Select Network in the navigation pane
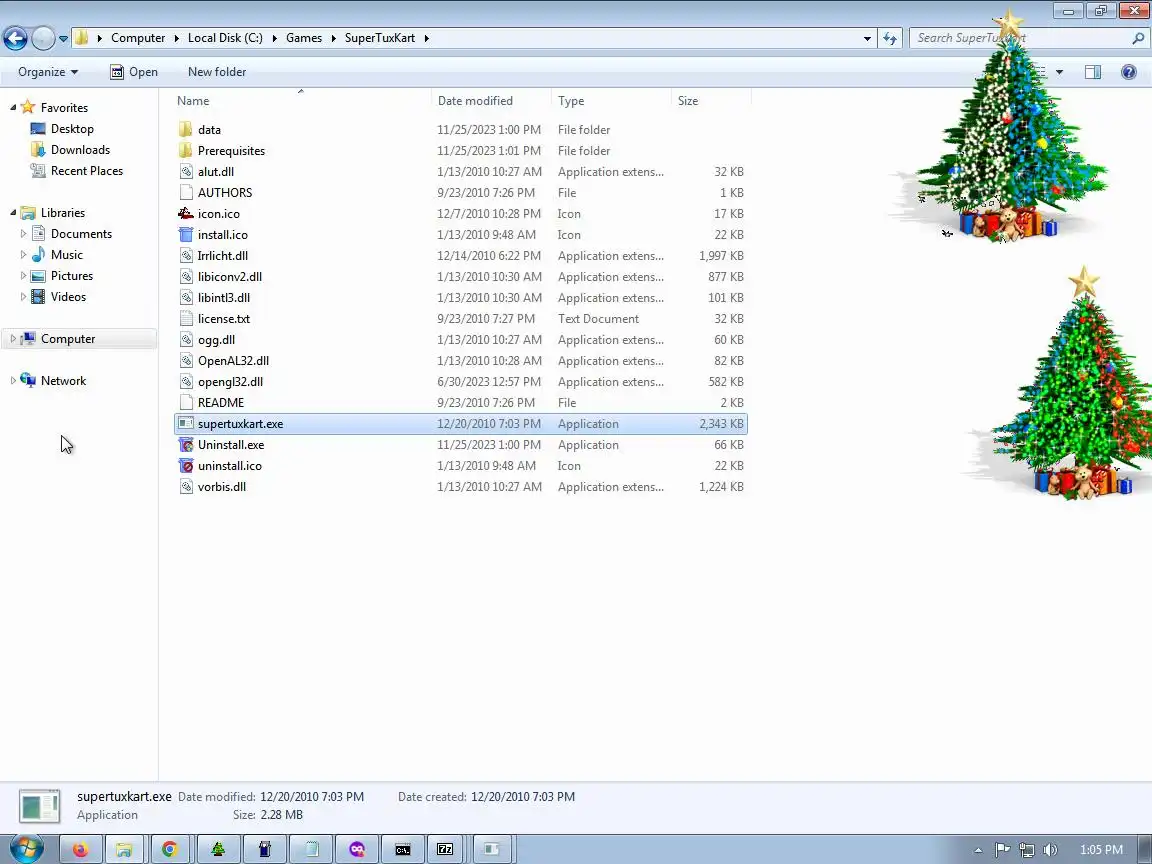 63,381
